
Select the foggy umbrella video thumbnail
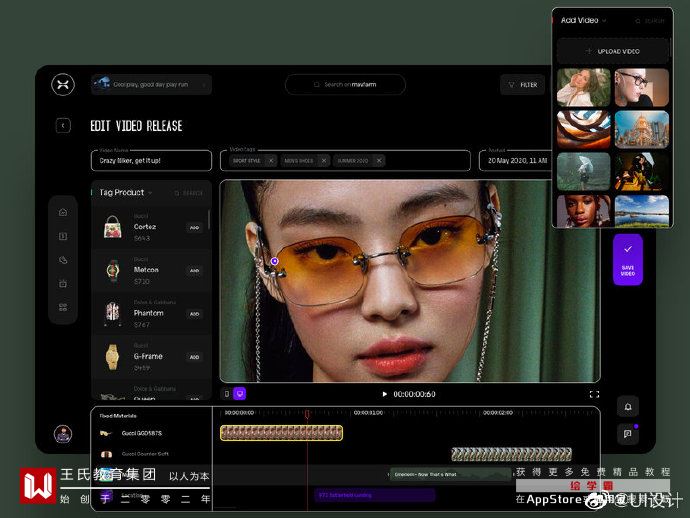584,172
